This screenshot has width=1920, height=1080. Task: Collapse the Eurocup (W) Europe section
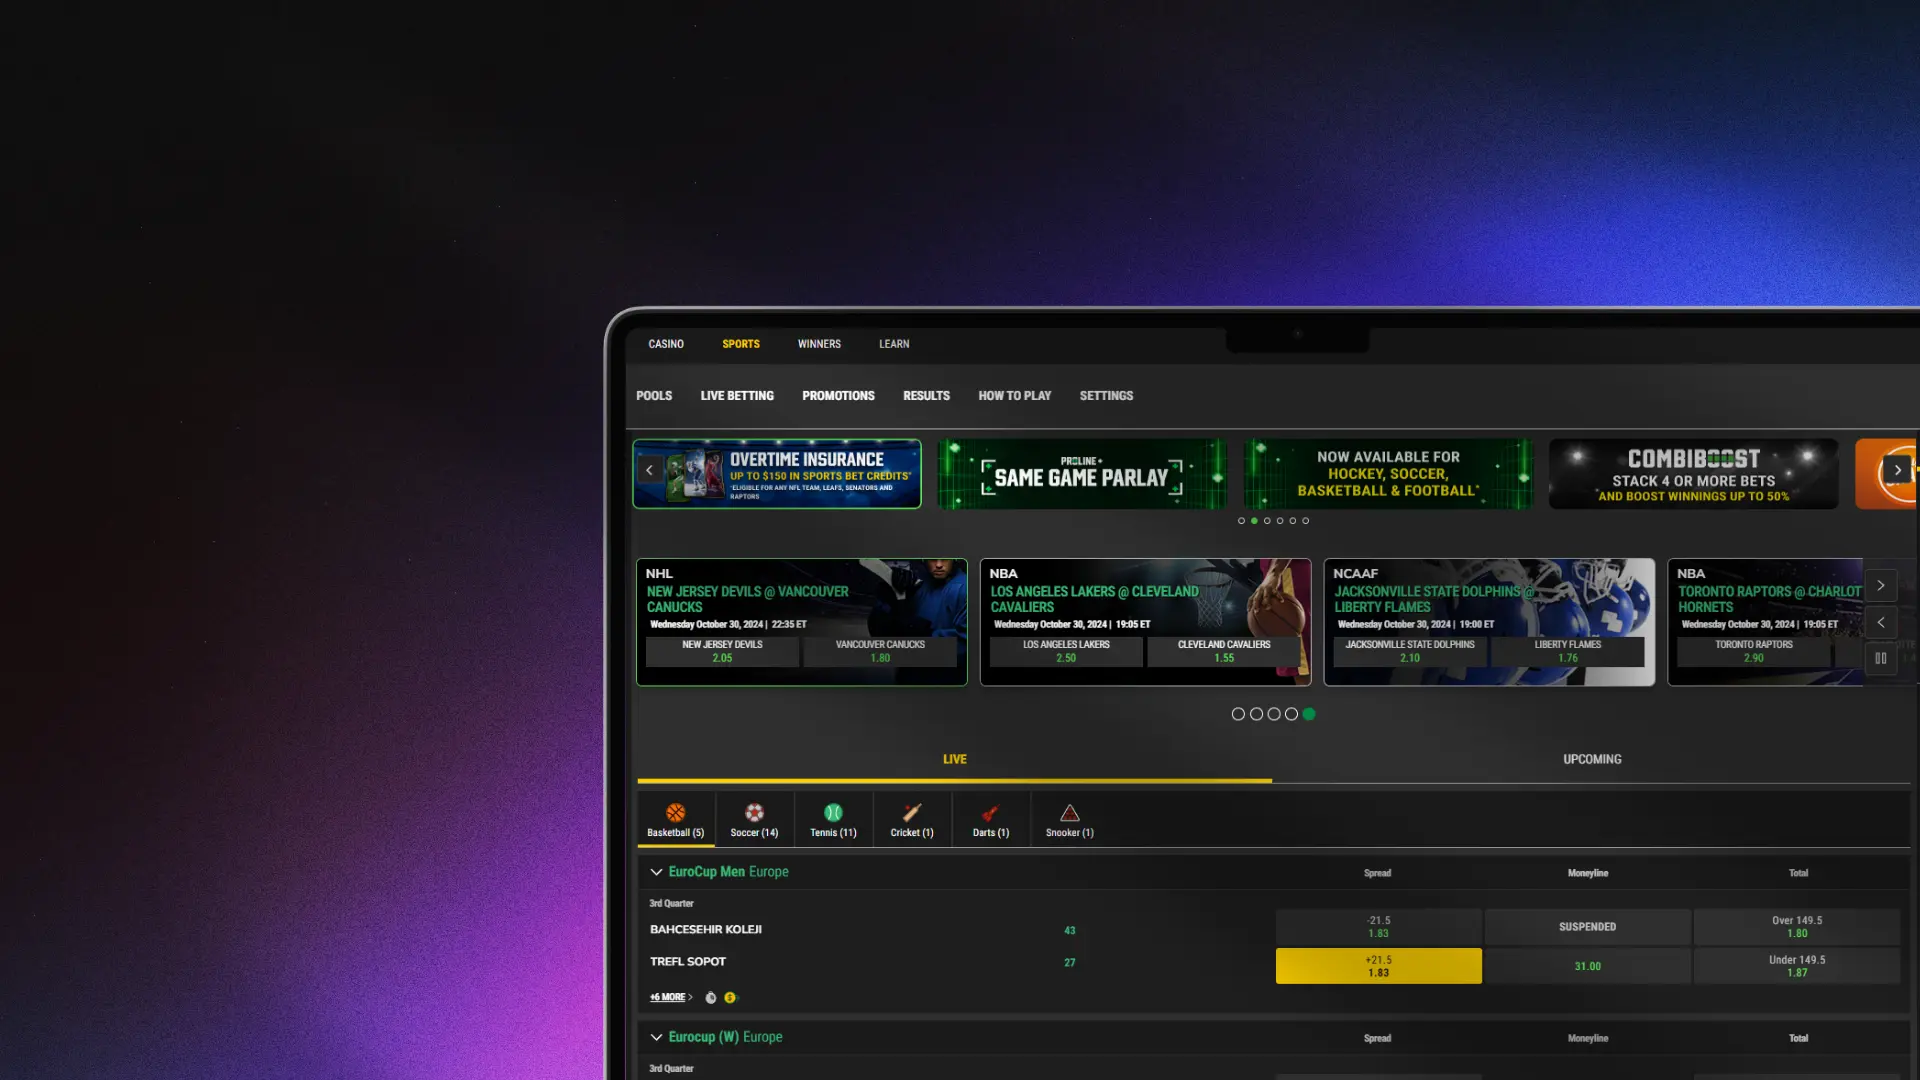(656, 1037)
